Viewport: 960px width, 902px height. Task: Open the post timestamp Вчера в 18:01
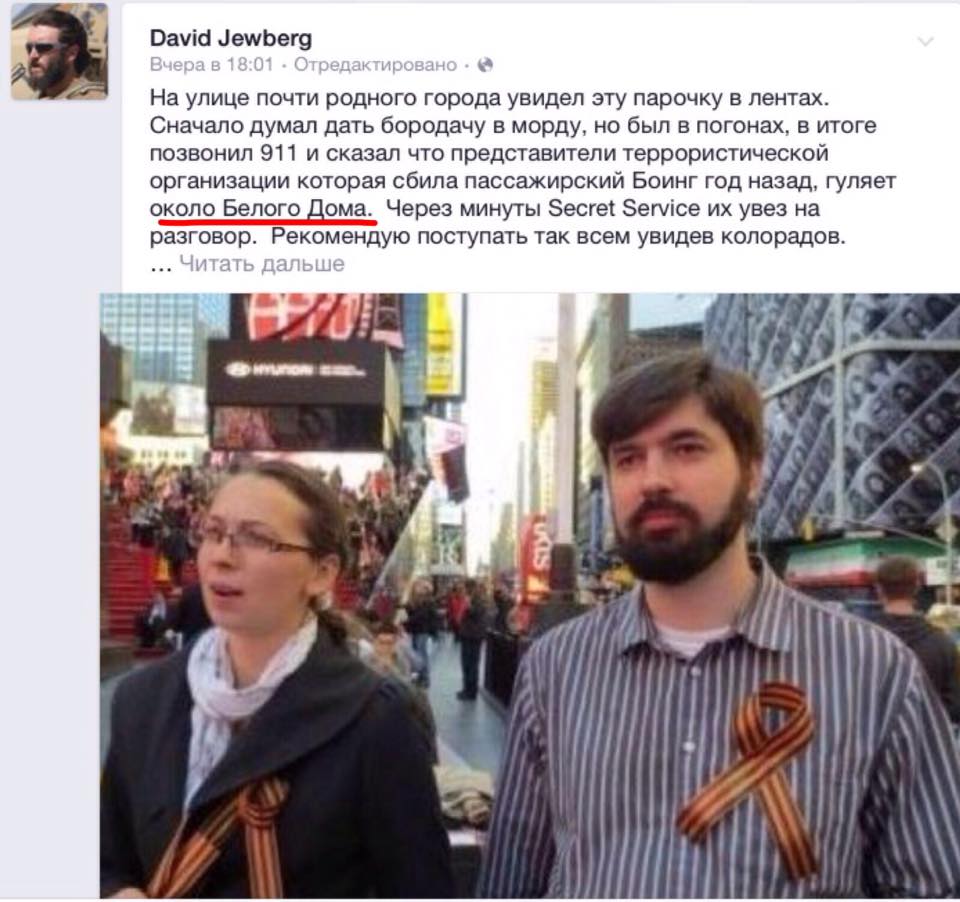coord(211,64)
